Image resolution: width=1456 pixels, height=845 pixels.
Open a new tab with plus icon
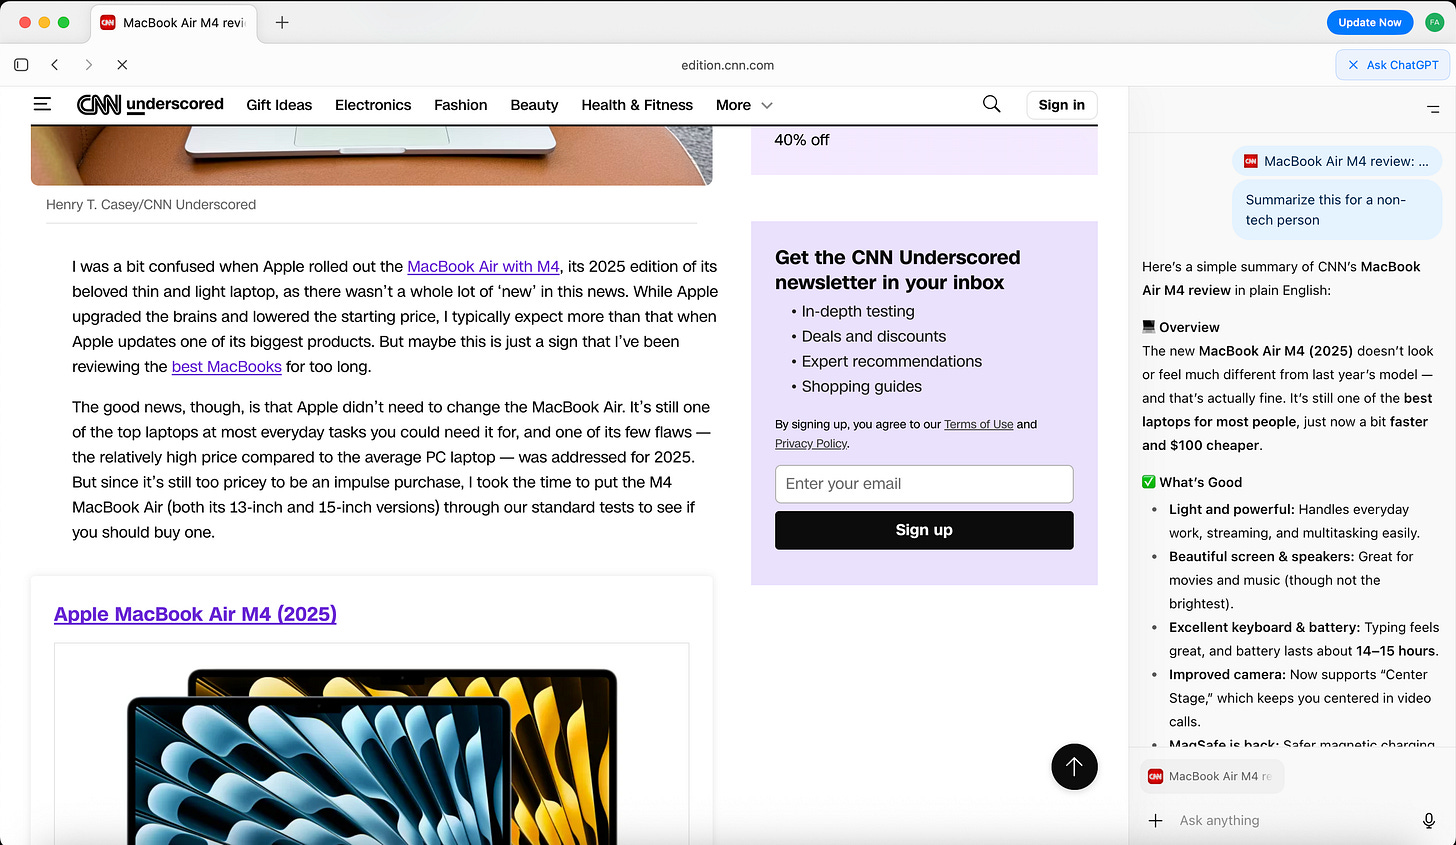click(x=282, y=22)
